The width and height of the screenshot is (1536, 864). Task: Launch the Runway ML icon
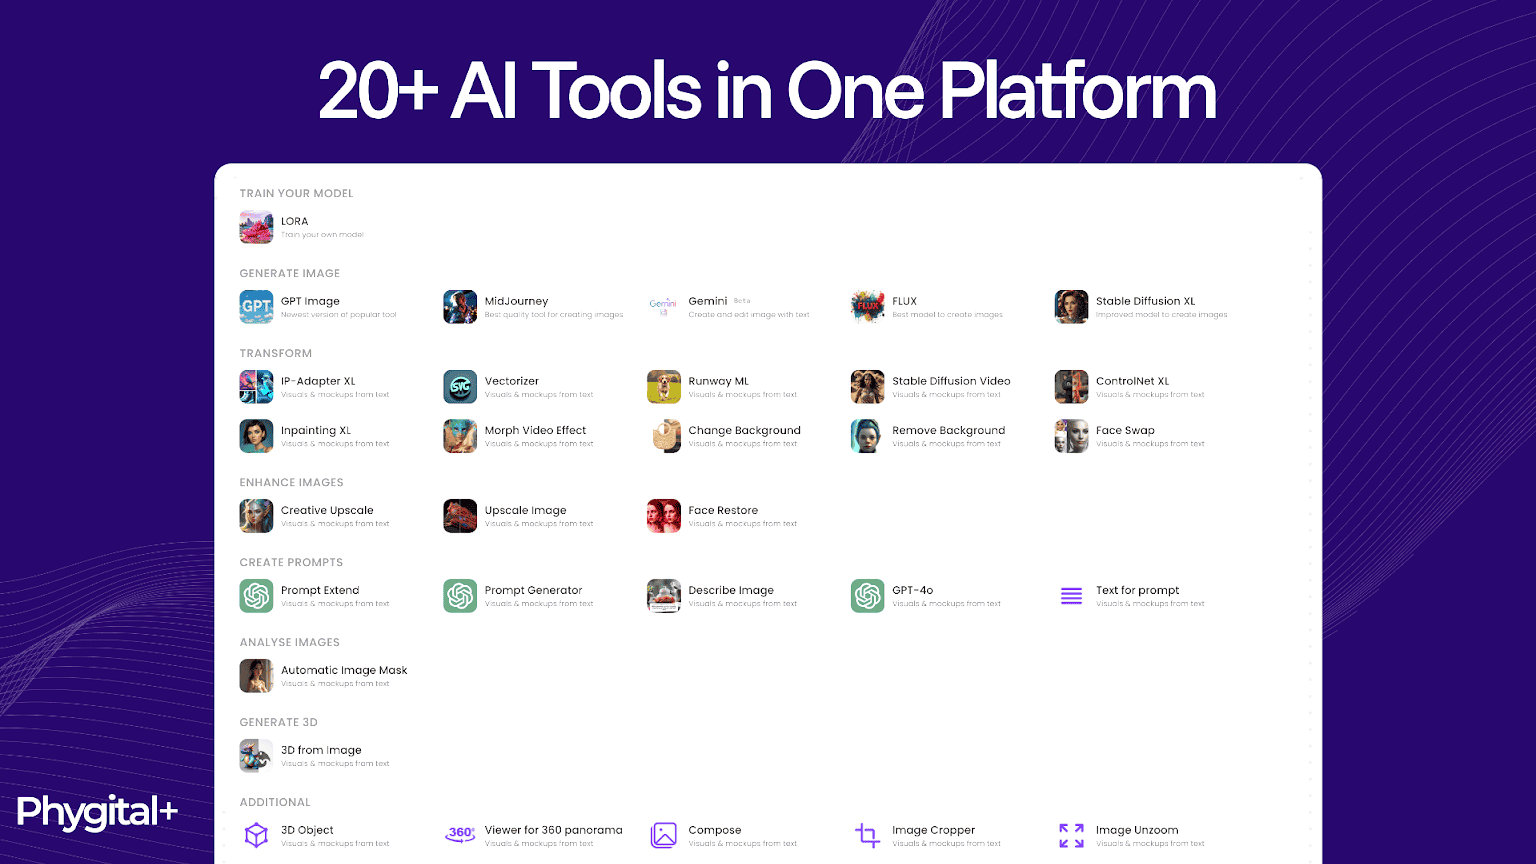pos(664,387)
